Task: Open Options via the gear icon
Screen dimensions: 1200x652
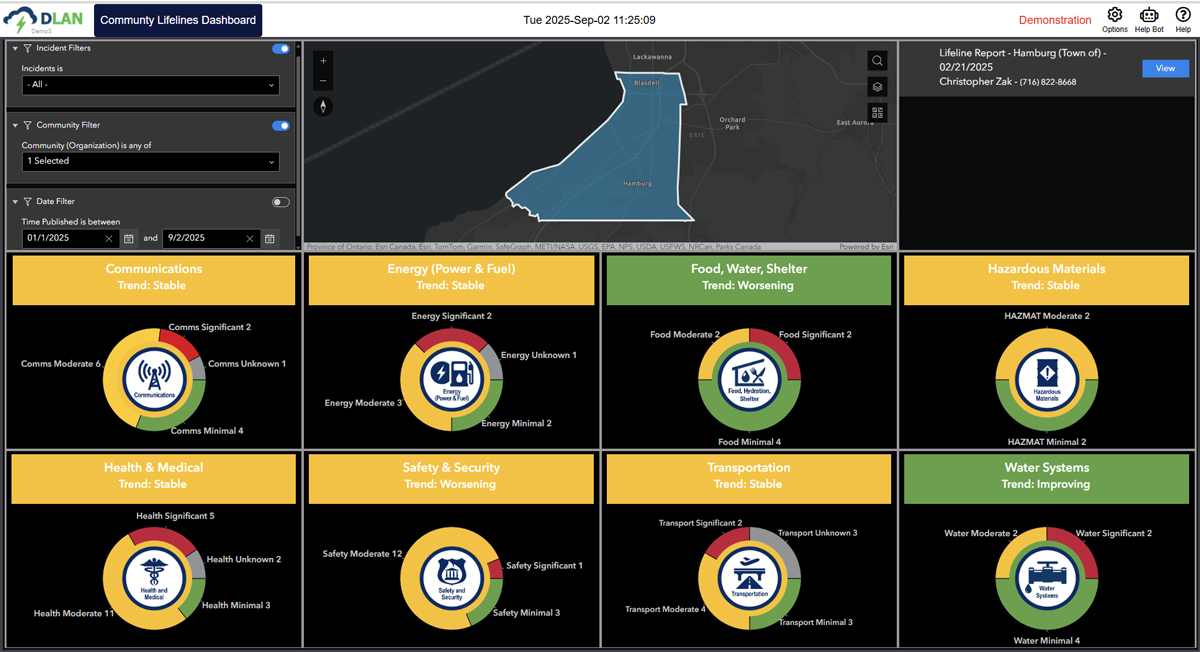Action: (x=1114, y=16)
